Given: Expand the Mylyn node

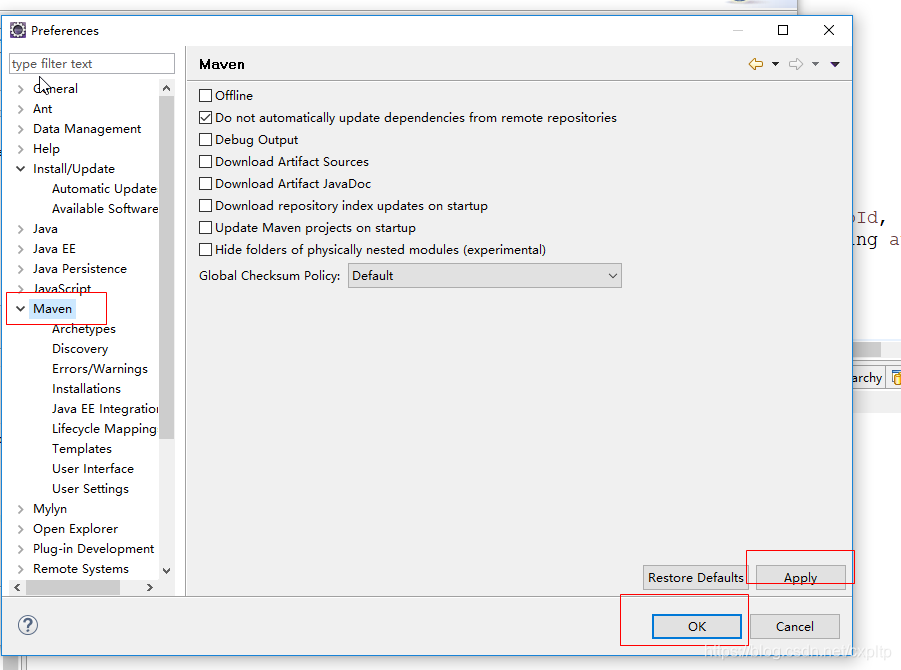Looking at the screenshot, I should tap(21, 509).
